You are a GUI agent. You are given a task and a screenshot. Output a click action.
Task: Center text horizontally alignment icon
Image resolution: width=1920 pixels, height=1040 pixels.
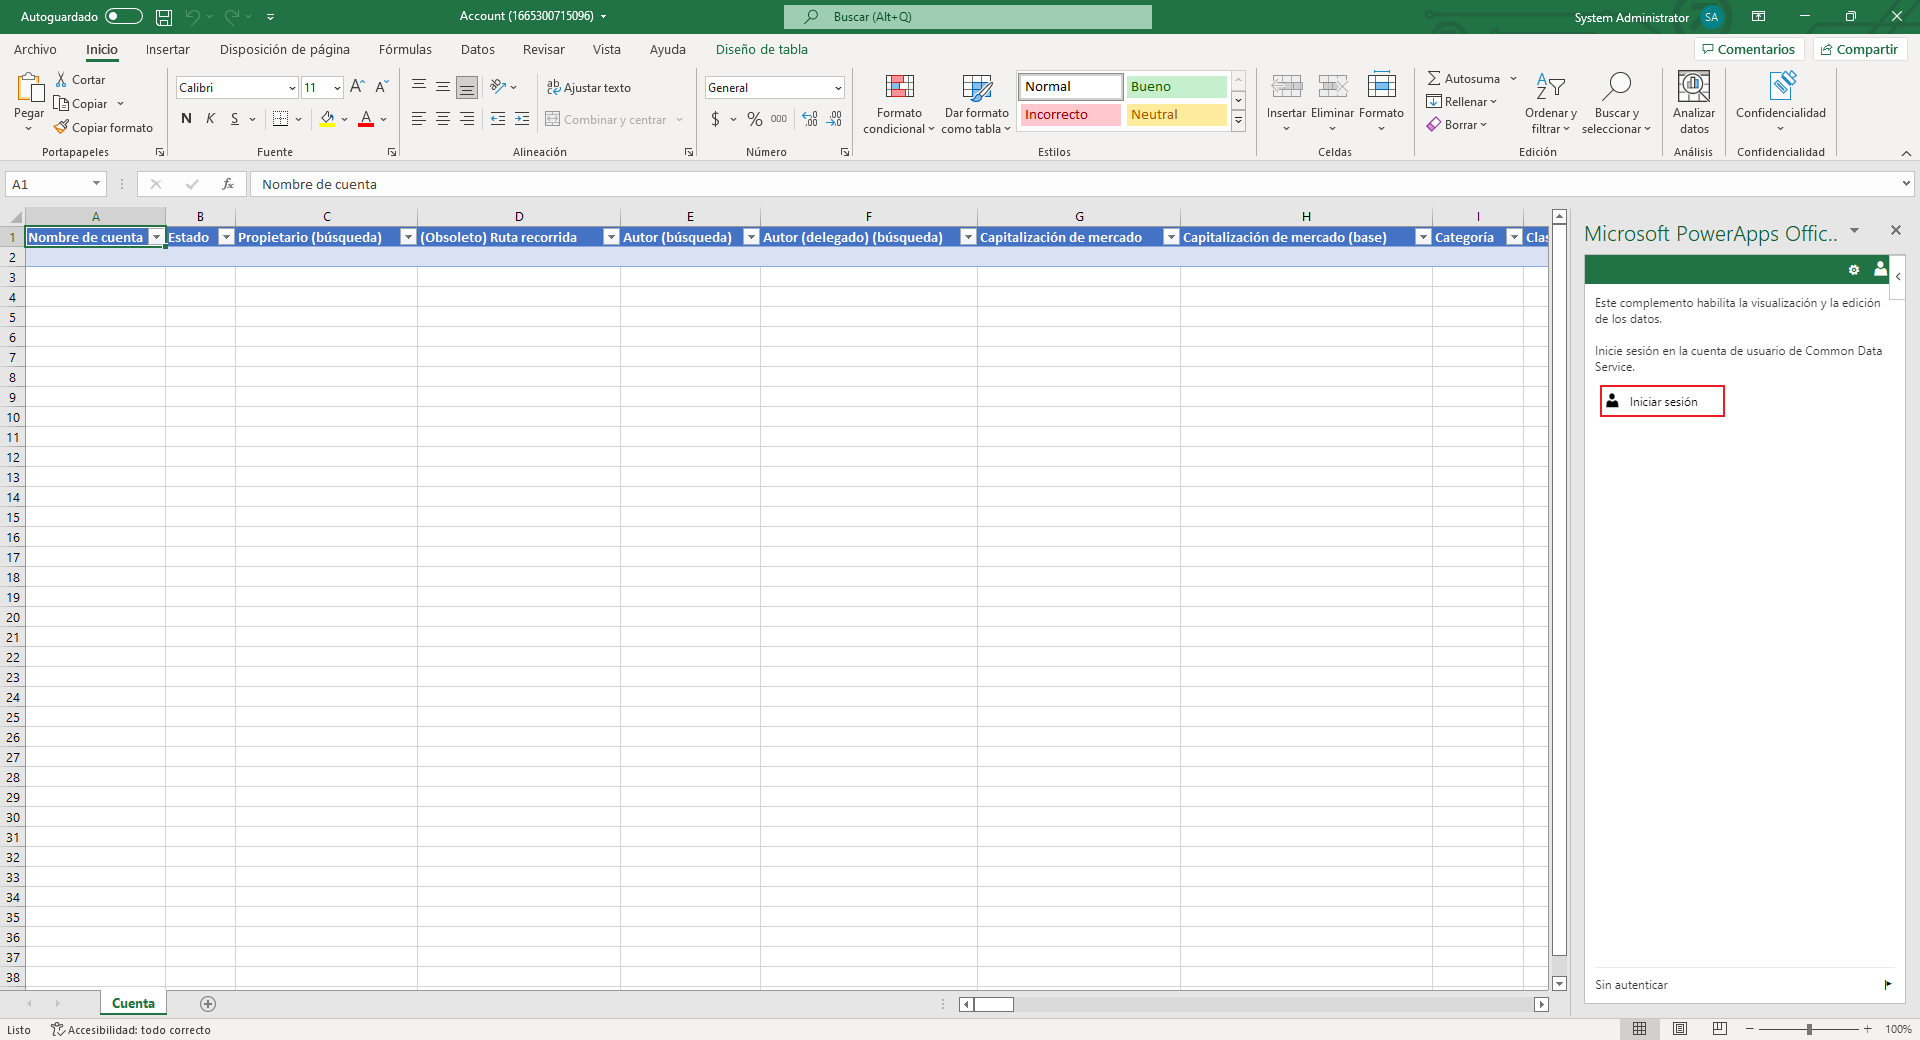point(443,119)
